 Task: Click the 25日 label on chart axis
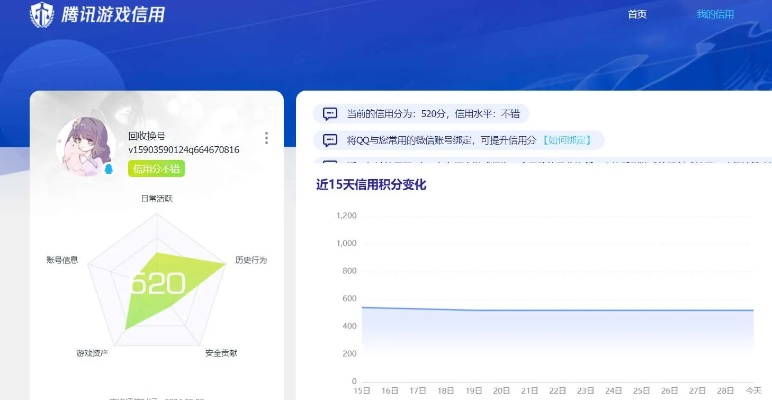(642, 391)
